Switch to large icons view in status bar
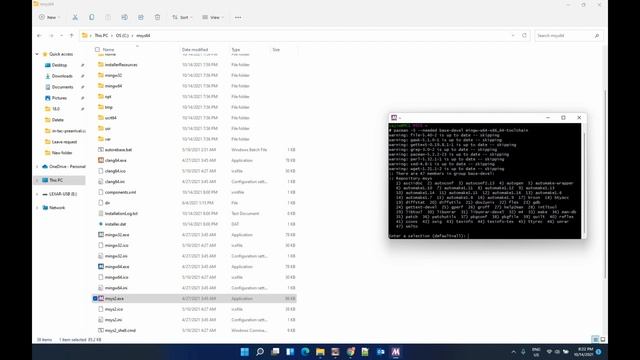This screenshot has width=640, height=360. 603,339
